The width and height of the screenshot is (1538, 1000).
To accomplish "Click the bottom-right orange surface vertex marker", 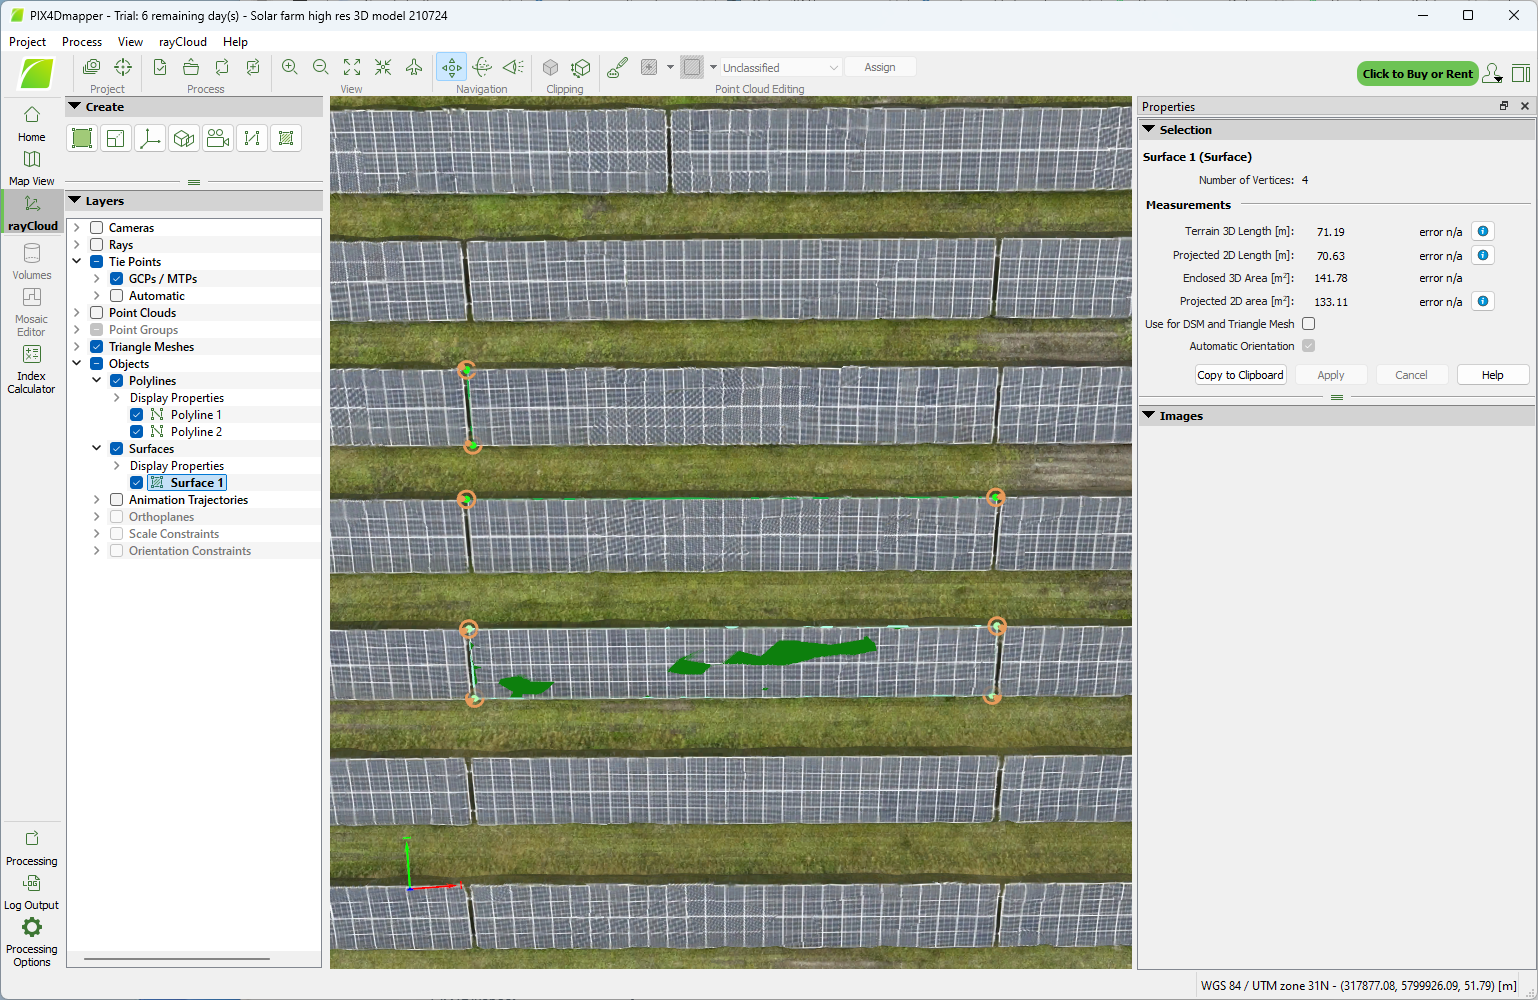I will (x=992, y=696).
